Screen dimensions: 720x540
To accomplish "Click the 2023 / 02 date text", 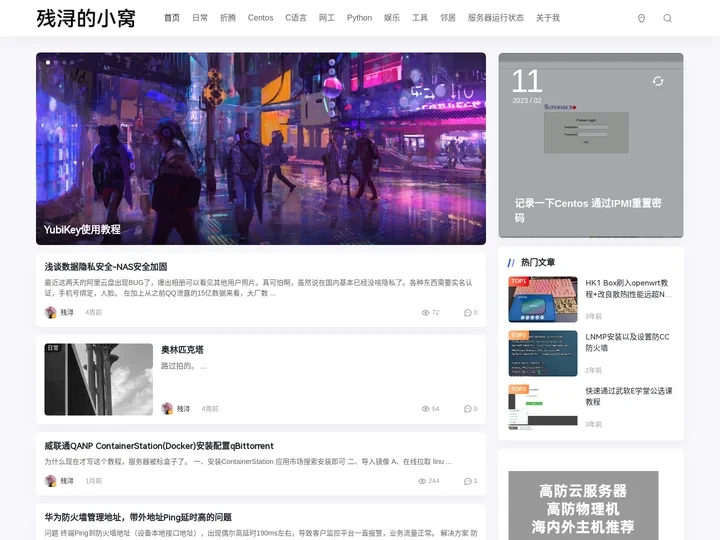I will (x=527, y=101).
